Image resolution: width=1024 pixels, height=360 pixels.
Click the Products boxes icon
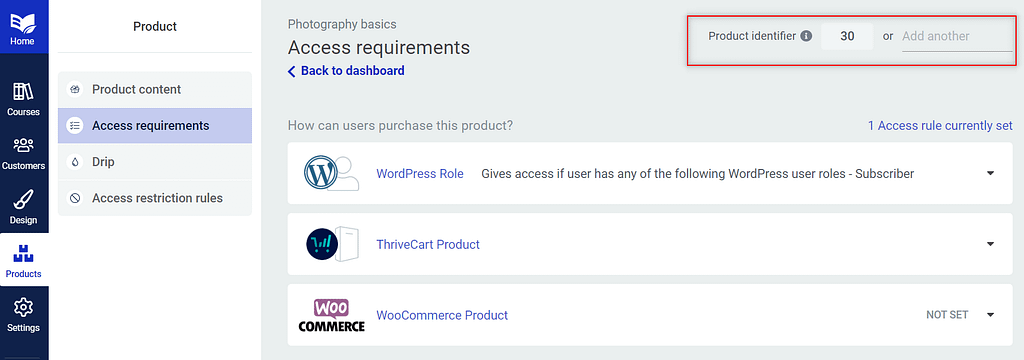24,254
